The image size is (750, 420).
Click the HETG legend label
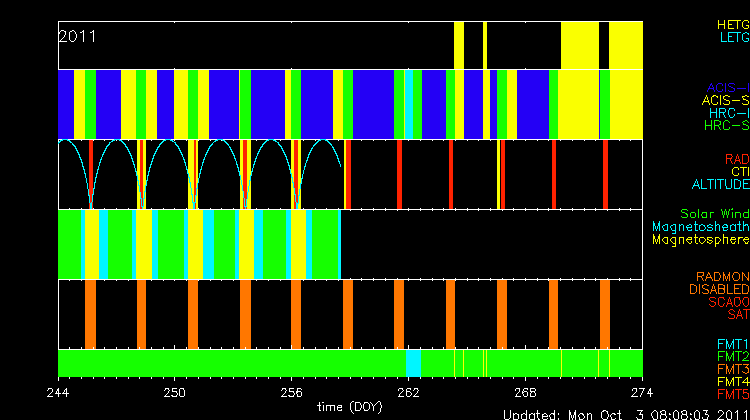click(732, 24)
